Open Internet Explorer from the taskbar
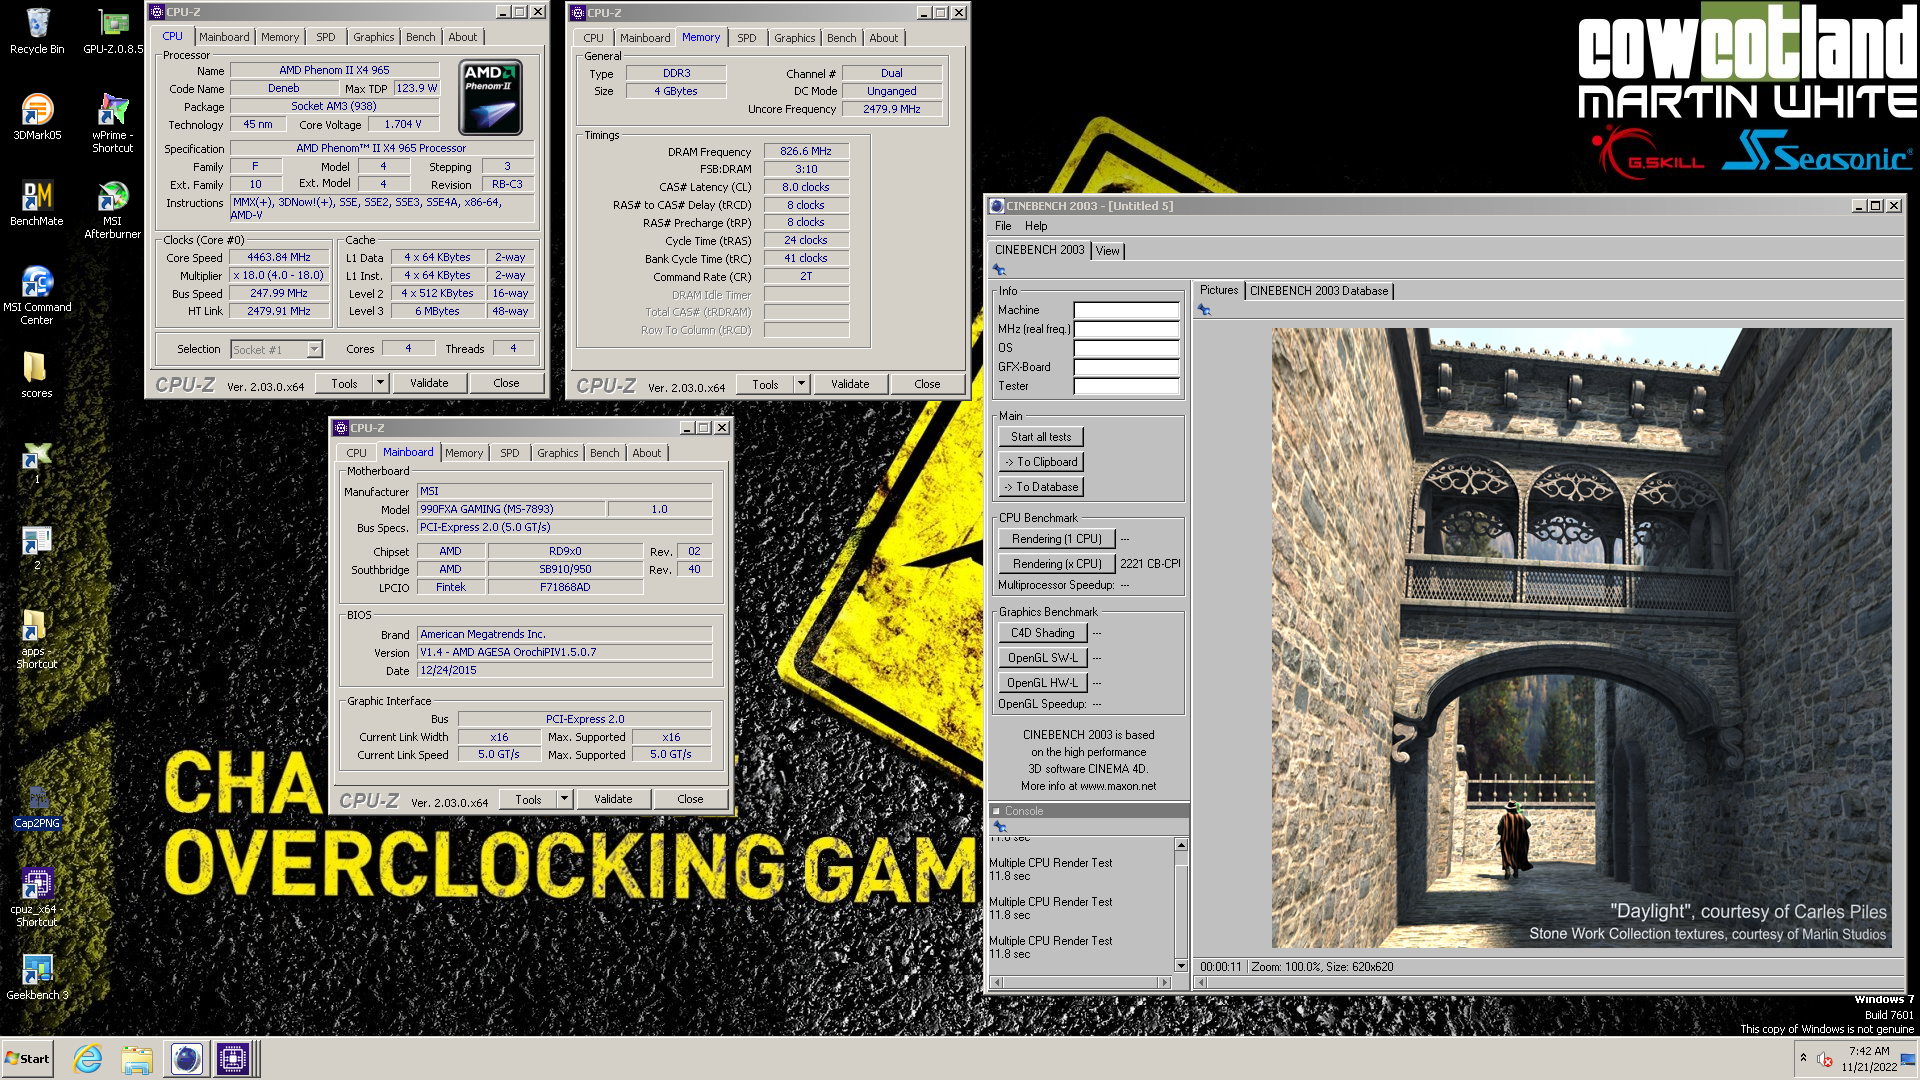Image resolution: width=1920 pixels, height=1080 pixels. point(88,1059)
